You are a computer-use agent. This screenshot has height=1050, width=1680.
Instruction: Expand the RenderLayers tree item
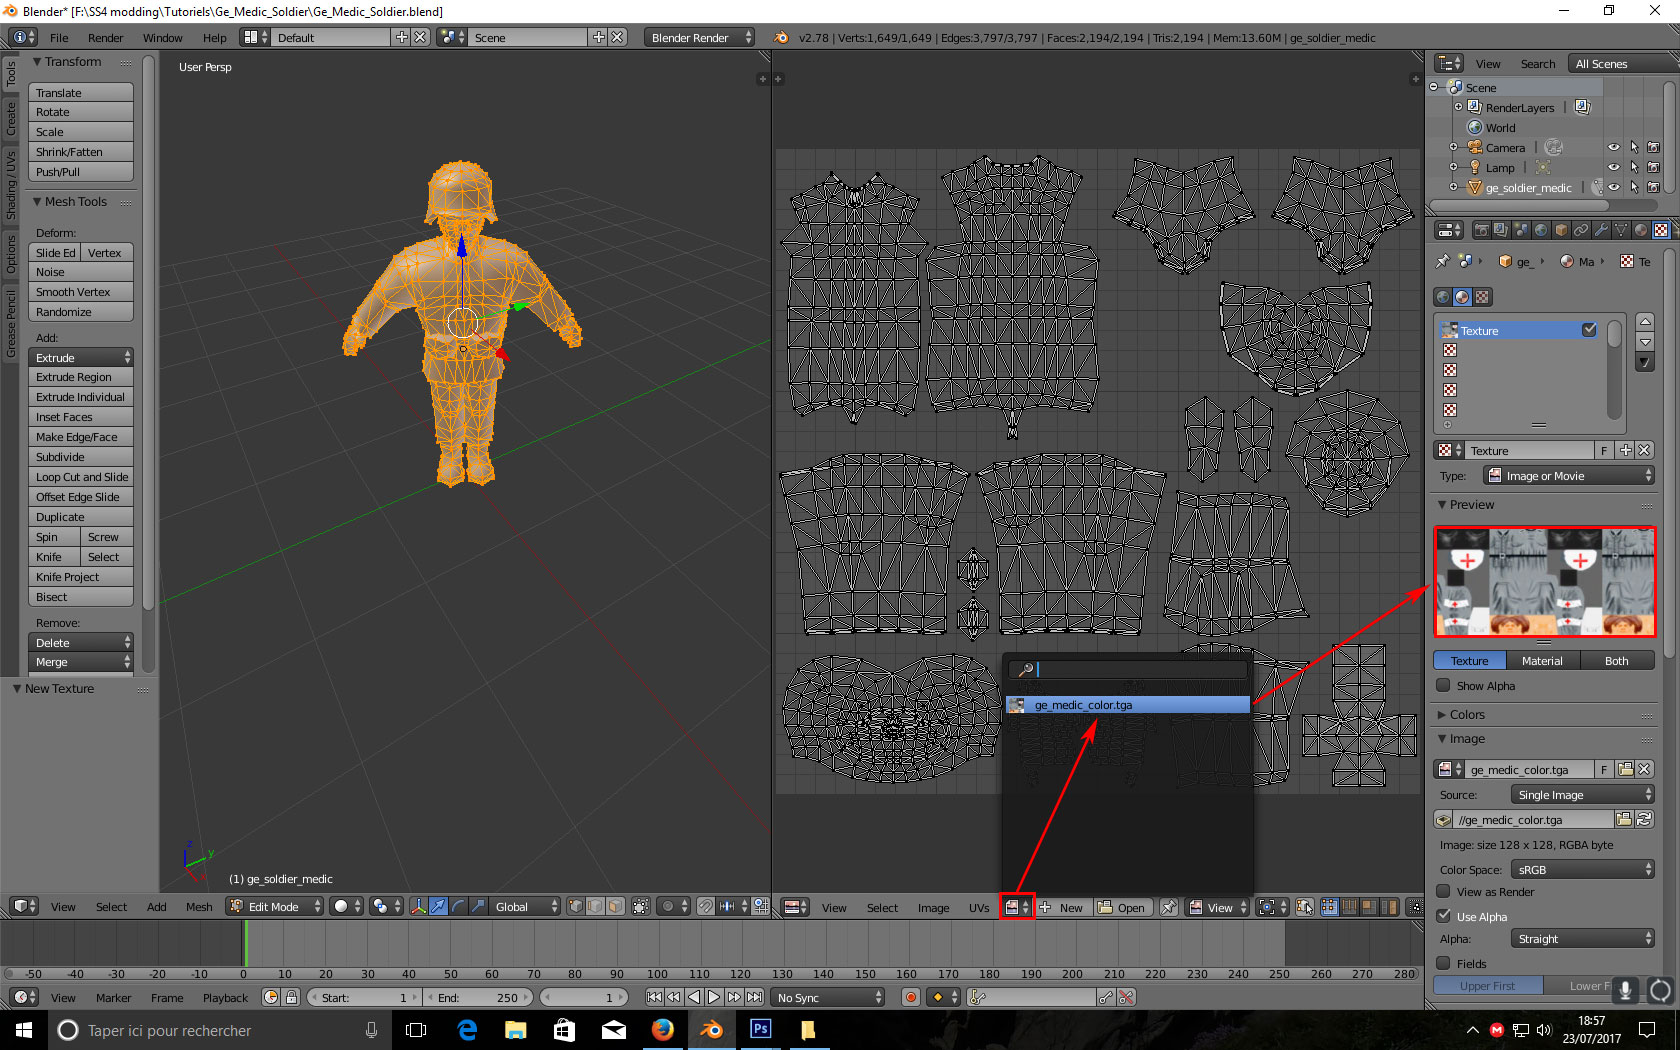coord(1458,107)
